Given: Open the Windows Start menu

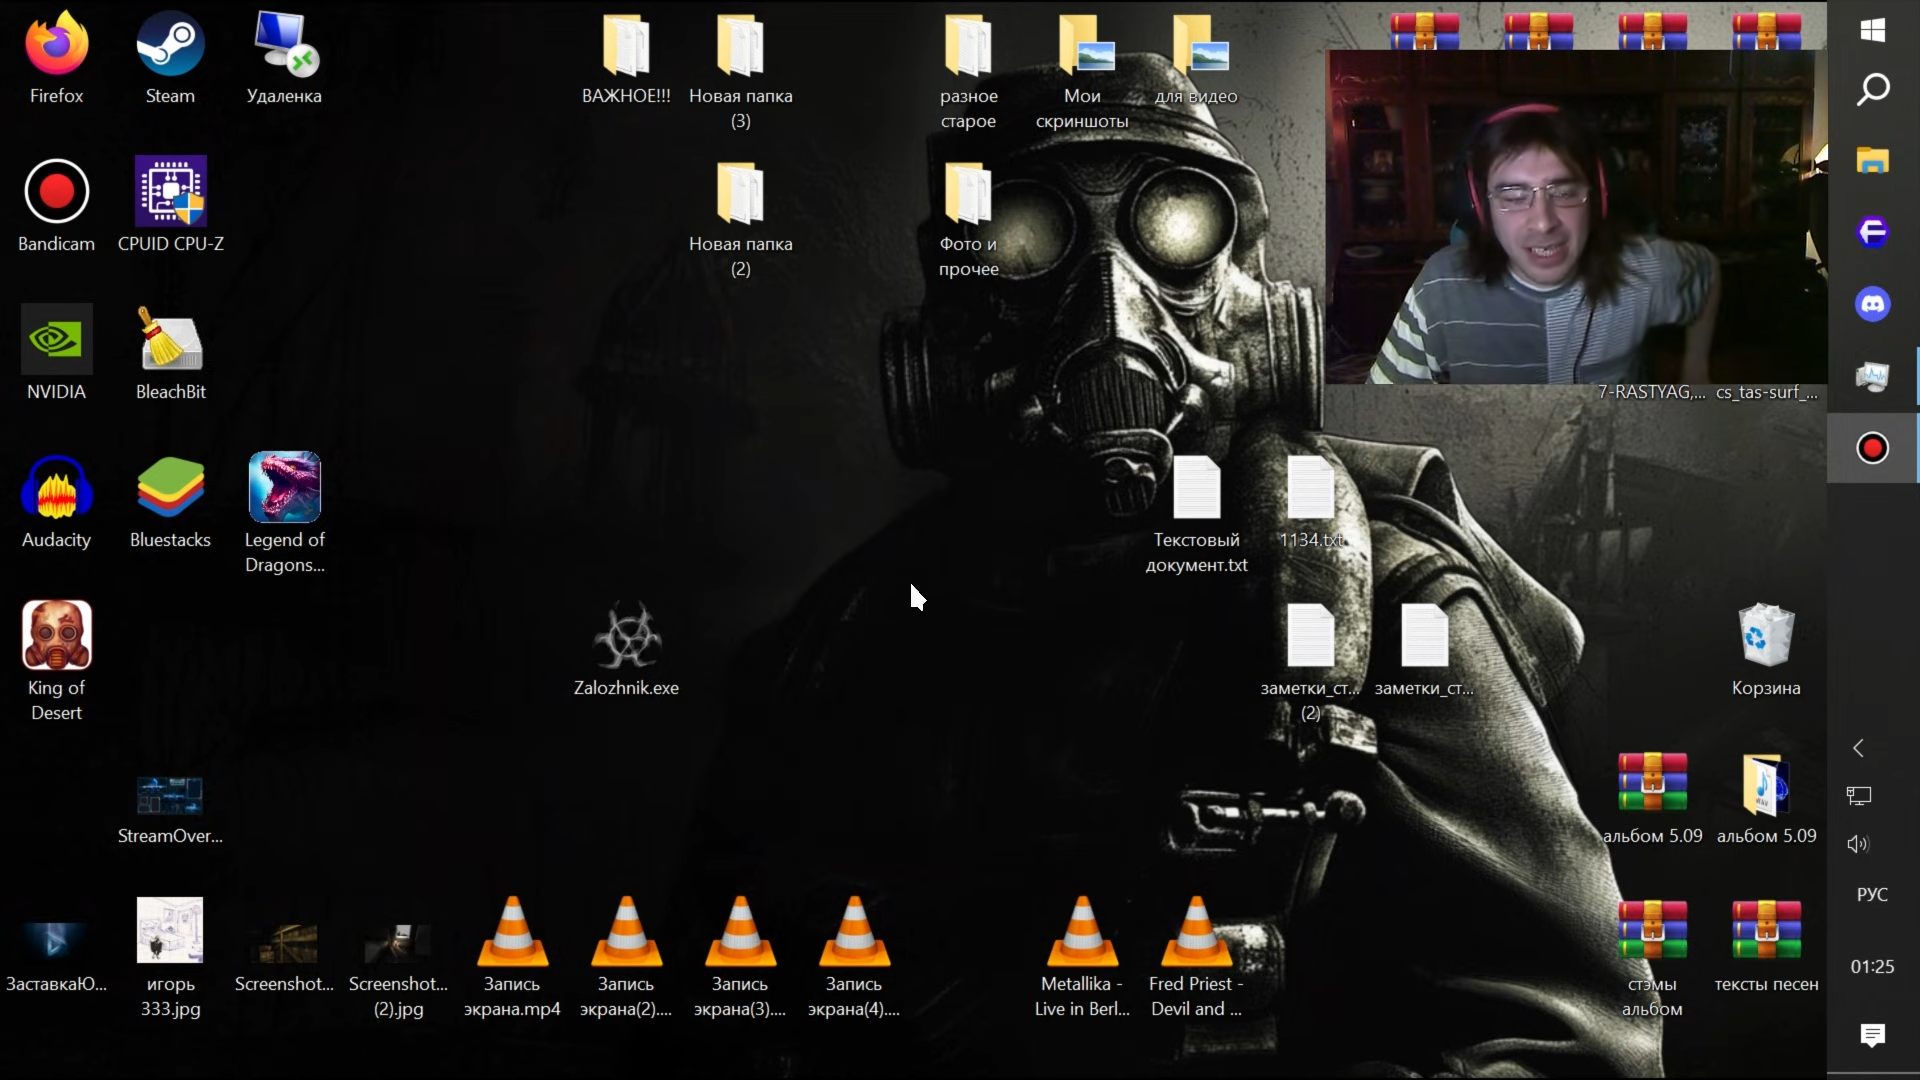Looking at the screenshot, I should [1873, 30].
